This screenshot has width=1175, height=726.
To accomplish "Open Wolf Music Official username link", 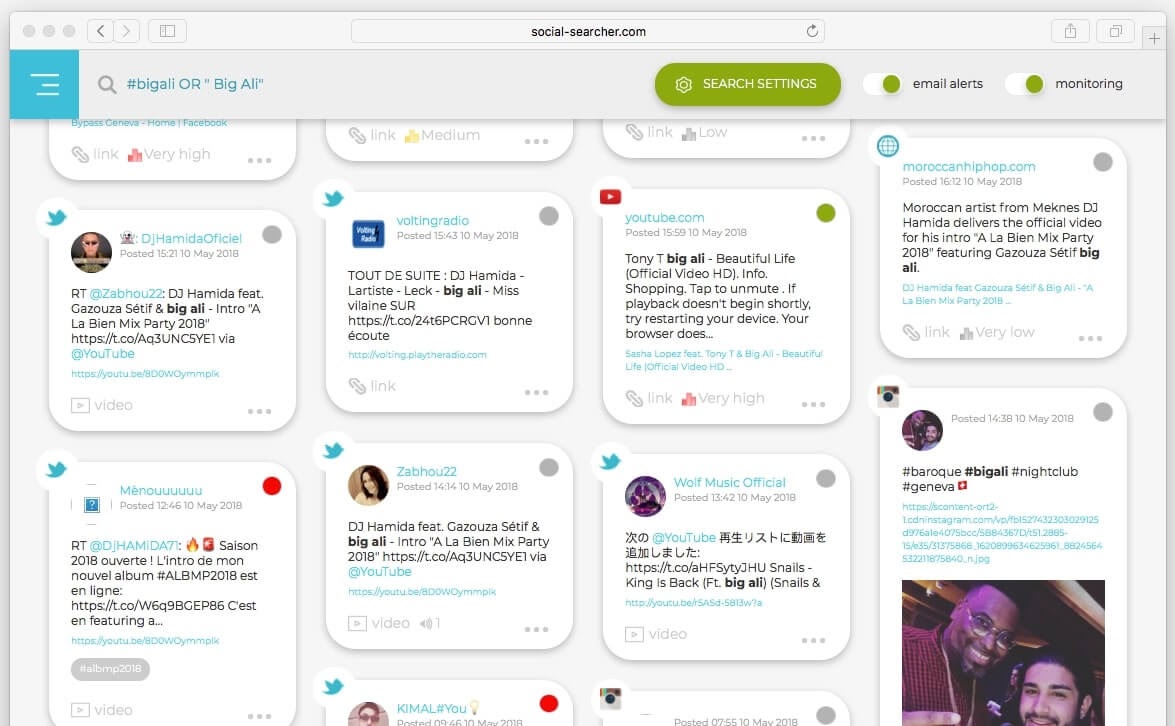I will coord(730,483).
